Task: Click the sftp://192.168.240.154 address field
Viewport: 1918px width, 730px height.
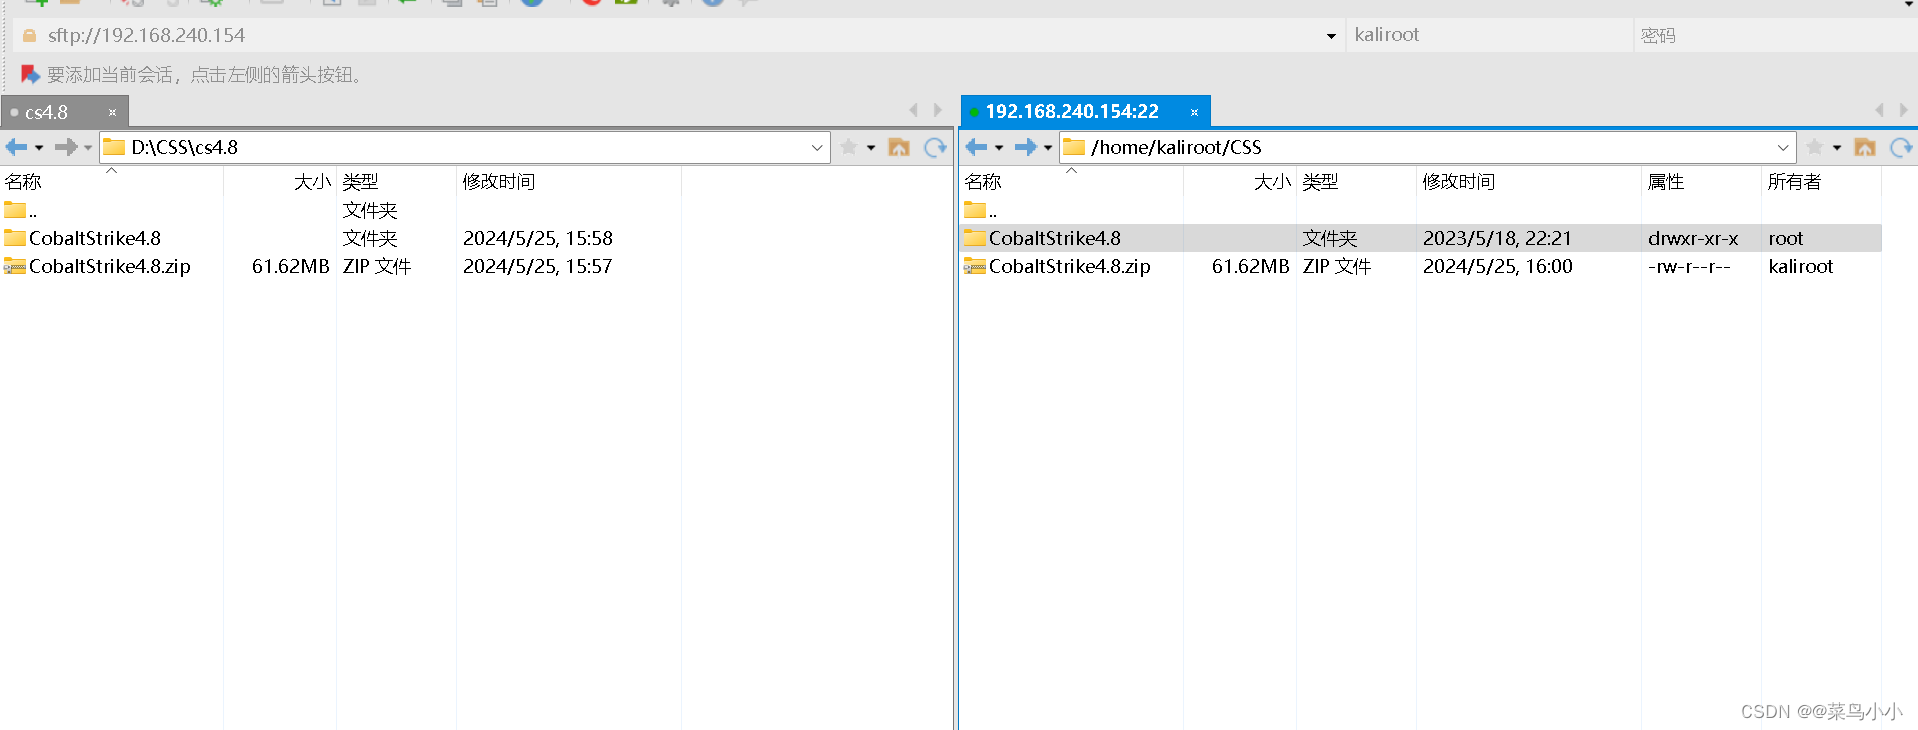Action: (x=680, y=35)
